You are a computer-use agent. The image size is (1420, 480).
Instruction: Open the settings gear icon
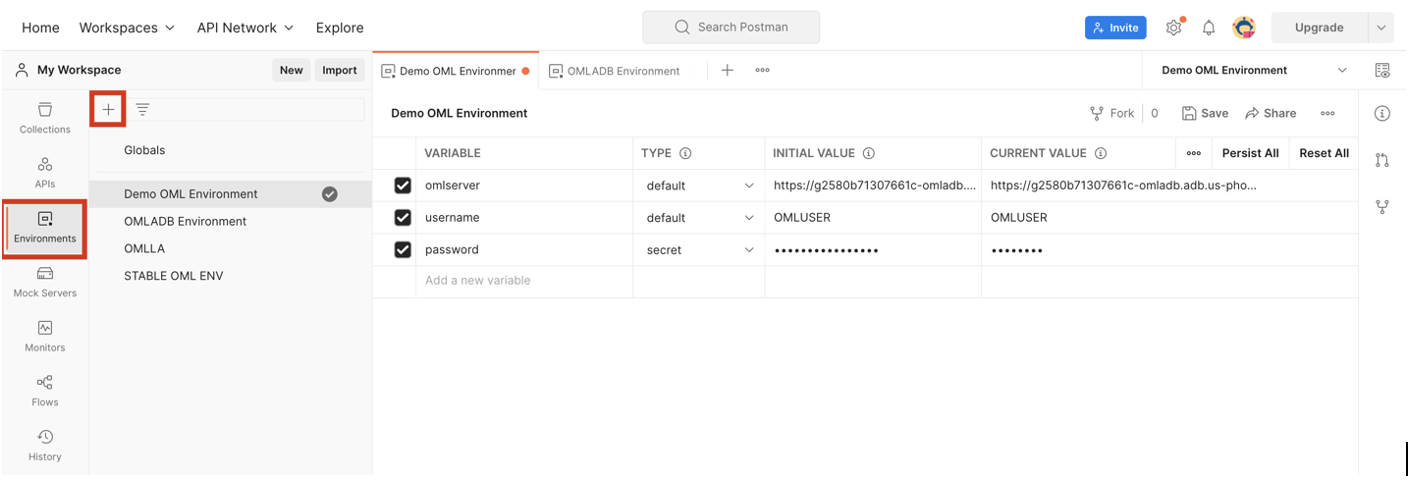(x=1174, y=28)
